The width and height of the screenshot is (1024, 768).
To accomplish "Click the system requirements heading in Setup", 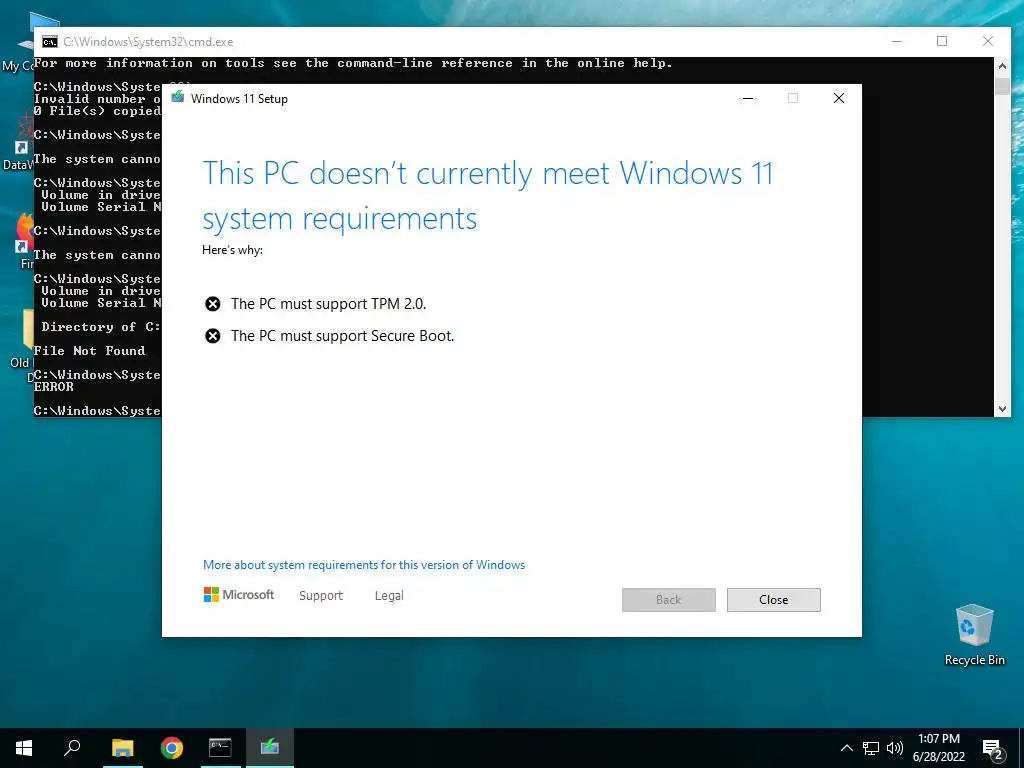I will (487, 195).
